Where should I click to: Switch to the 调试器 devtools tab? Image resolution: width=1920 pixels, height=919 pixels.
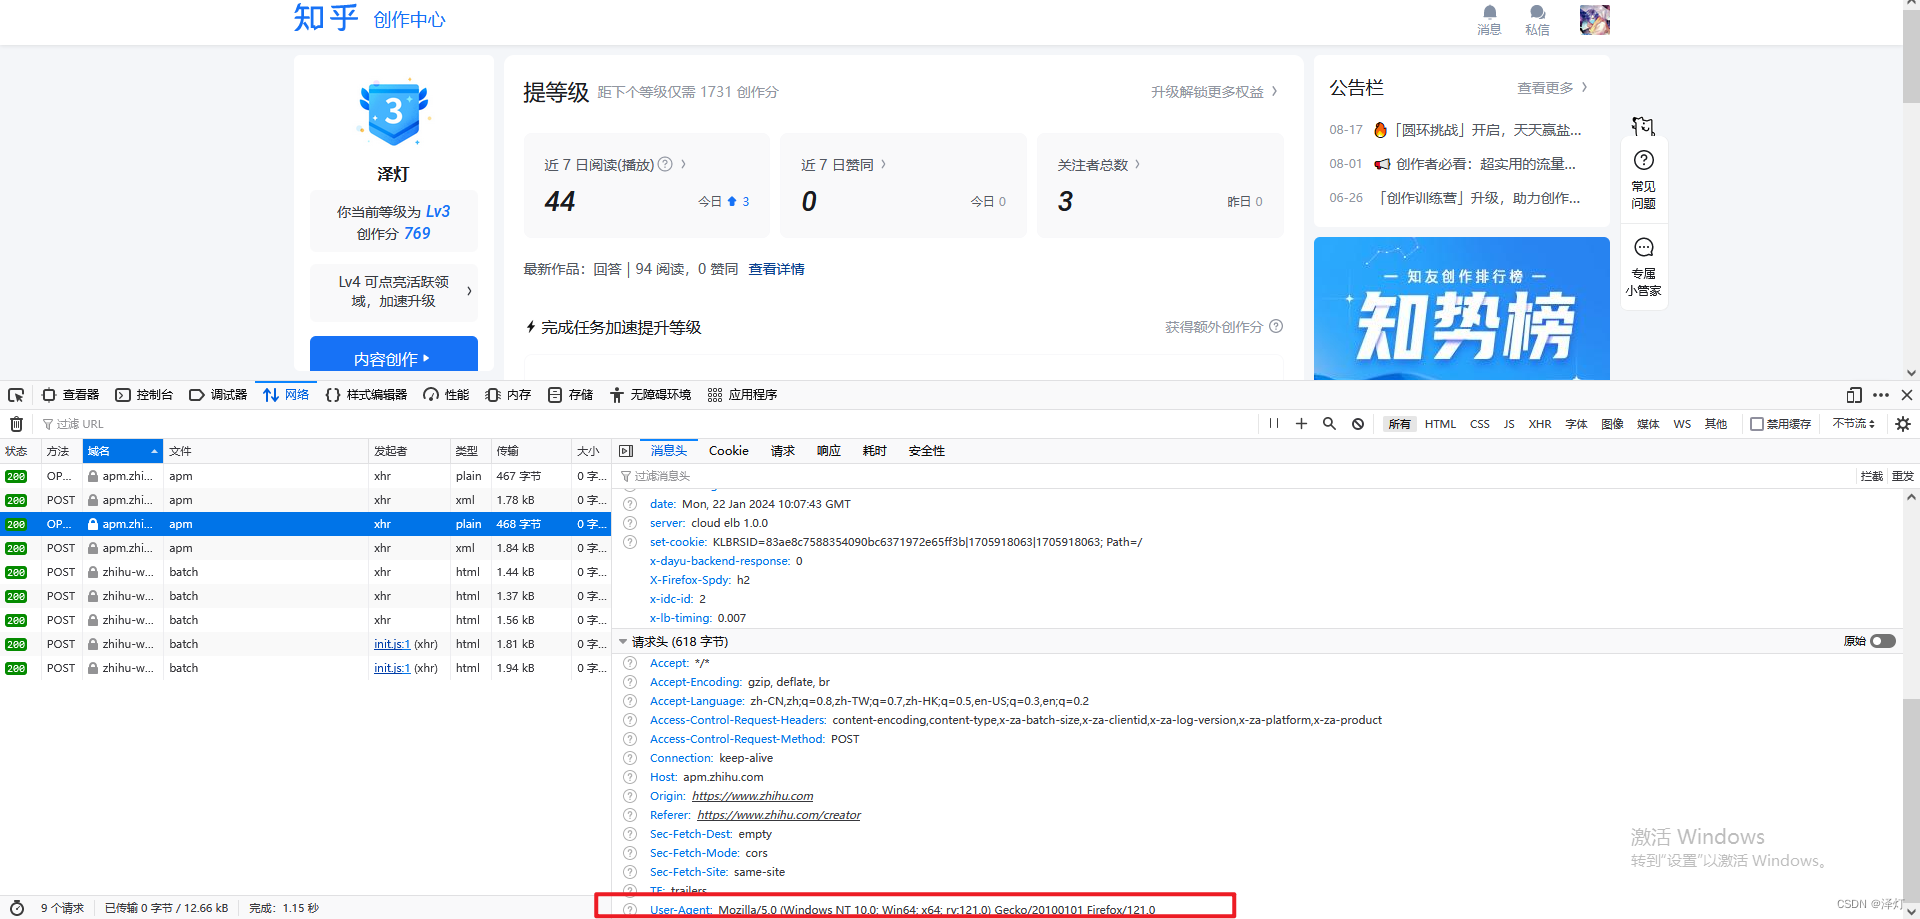[218, 395]
